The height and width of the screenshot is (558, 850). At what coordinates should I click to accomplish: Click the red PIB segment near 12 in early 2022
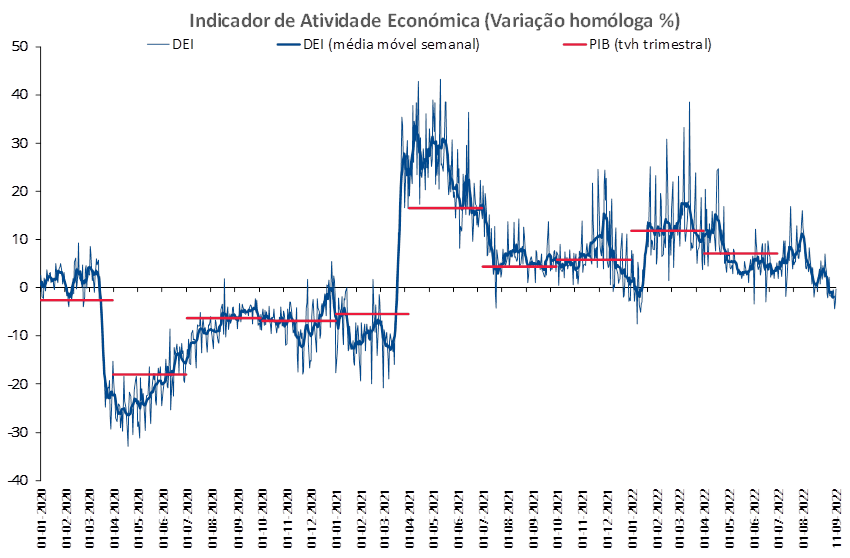(x=667, y=231)
